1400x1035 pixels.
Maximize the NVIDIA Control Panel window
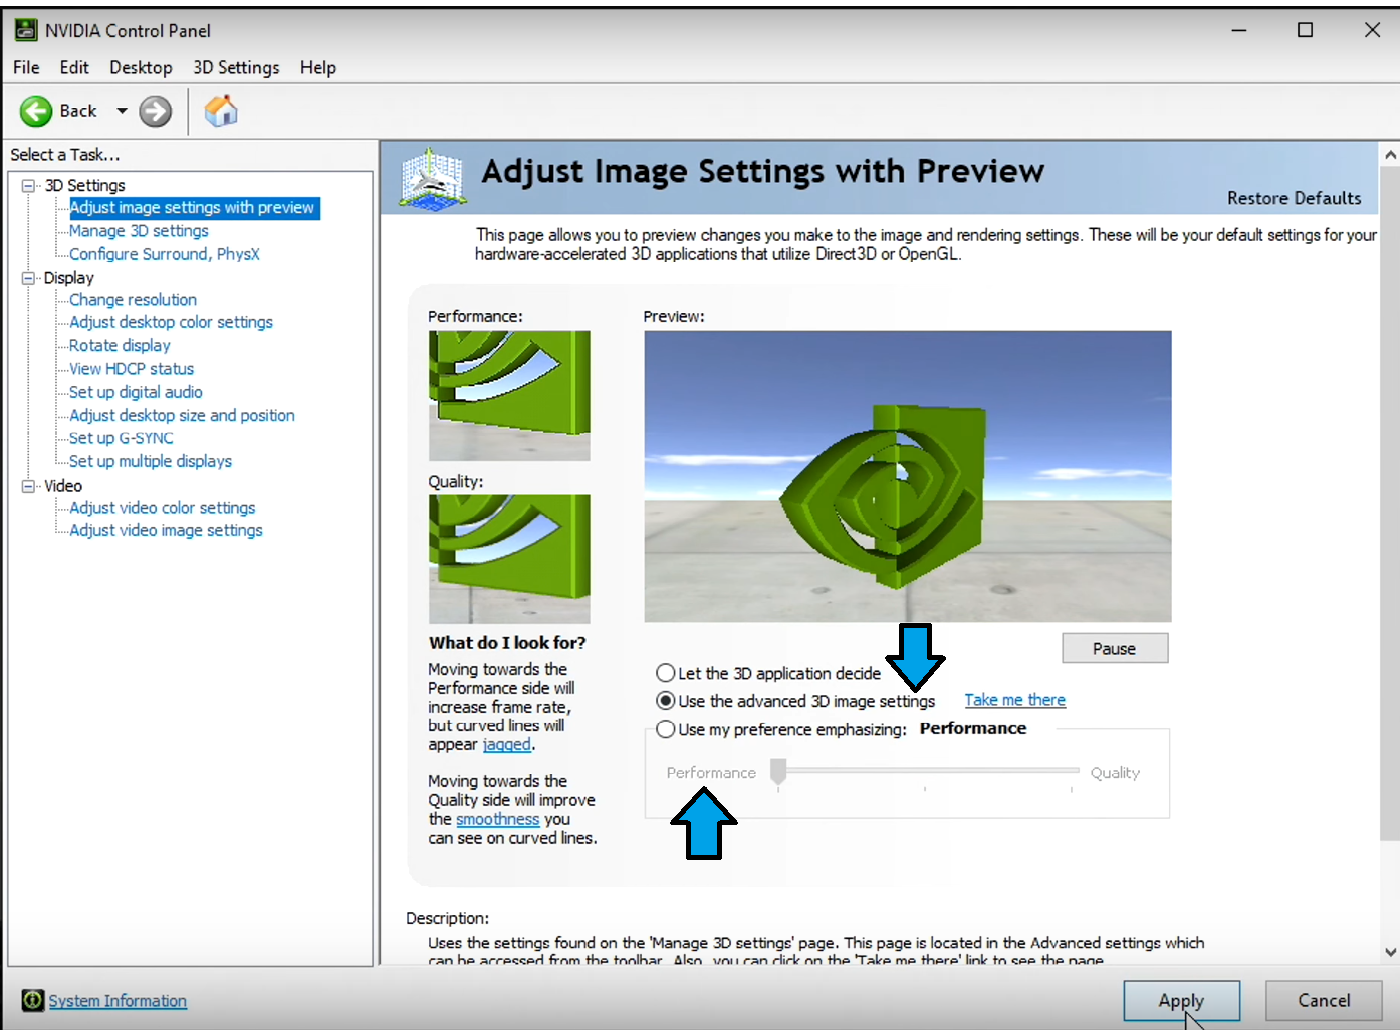point(1305,30)
